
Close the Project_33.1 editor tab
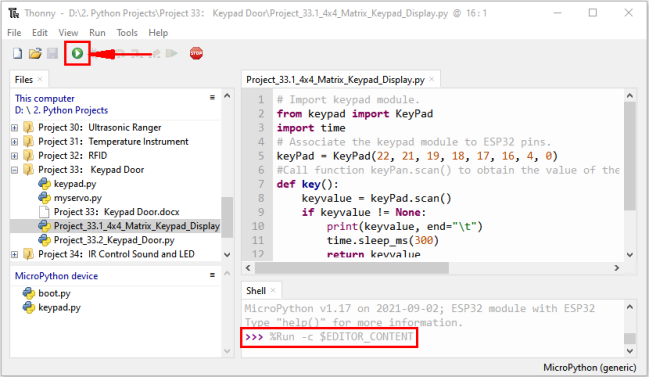click(x=432, y=79)
